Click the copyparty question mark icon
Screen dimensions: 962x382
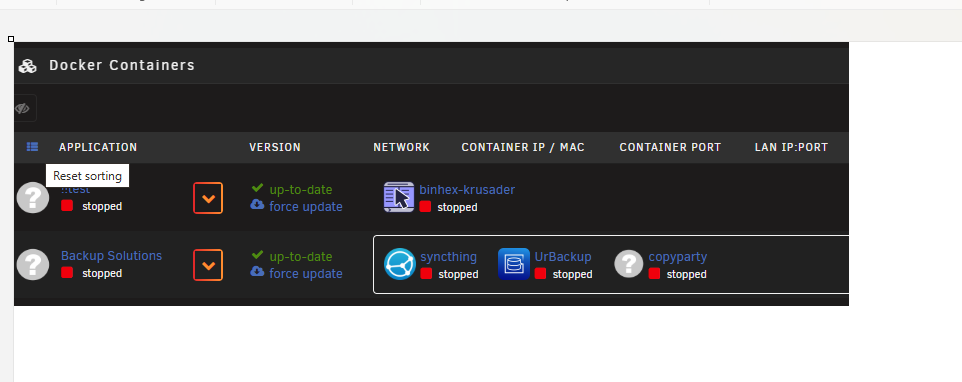tap(628, 264)
